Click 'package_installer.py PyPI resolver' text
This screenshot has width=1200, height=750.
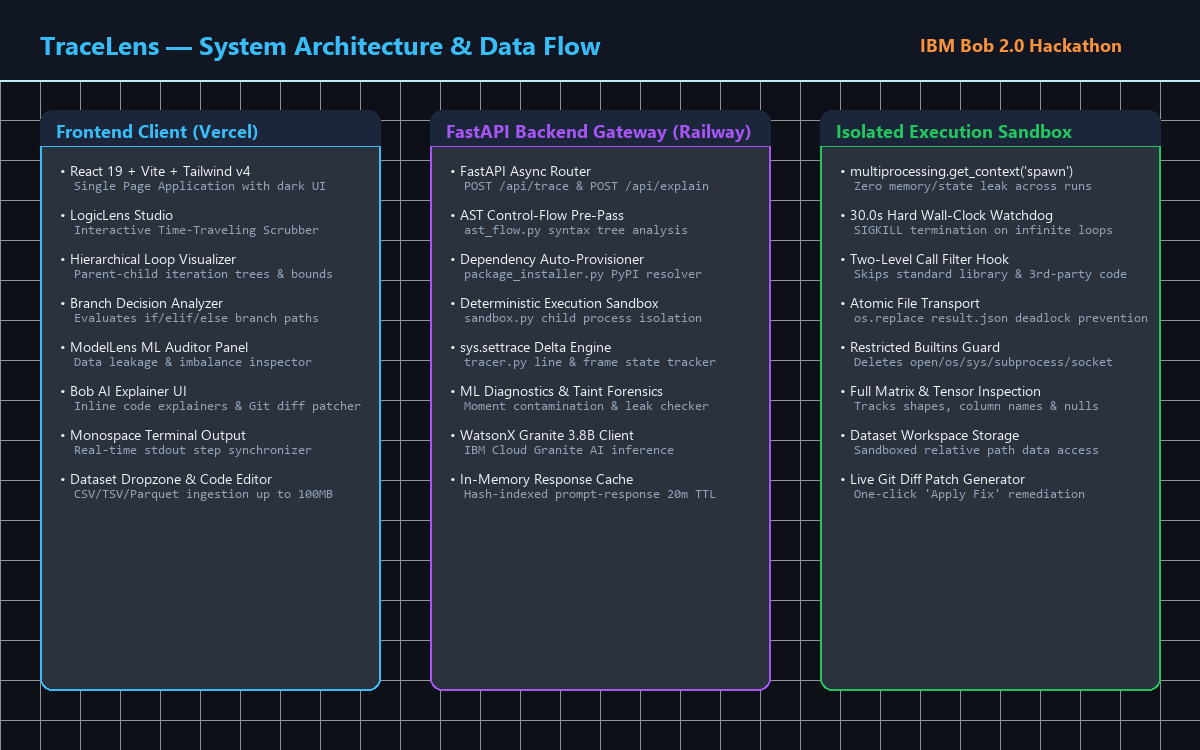[583, 274]
